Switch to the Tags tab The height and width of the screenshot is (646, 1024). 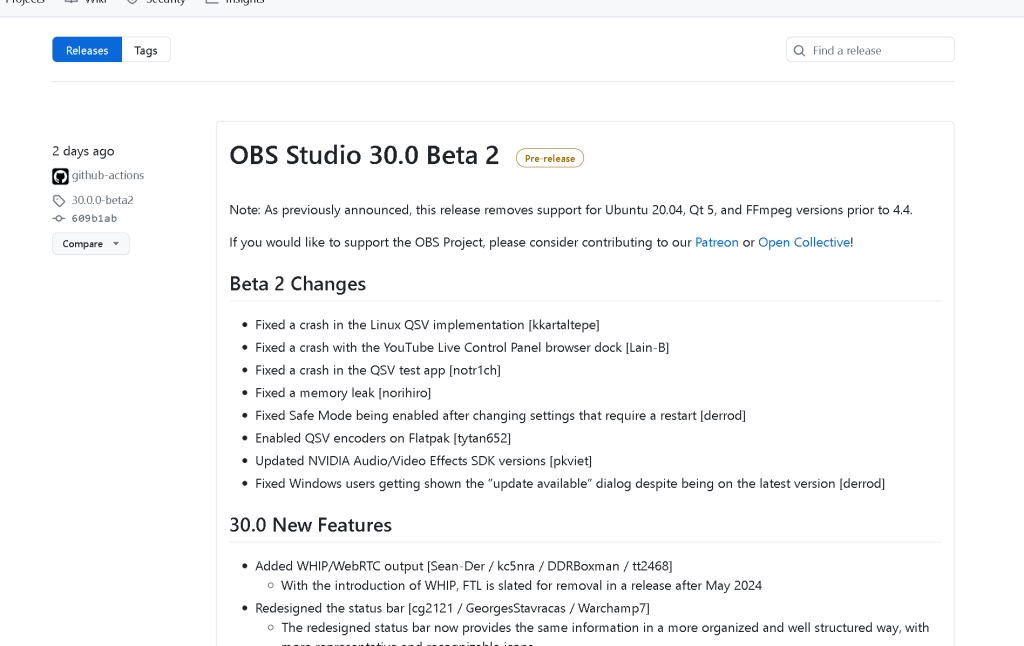pyautogui.click(x=146, y=50)
